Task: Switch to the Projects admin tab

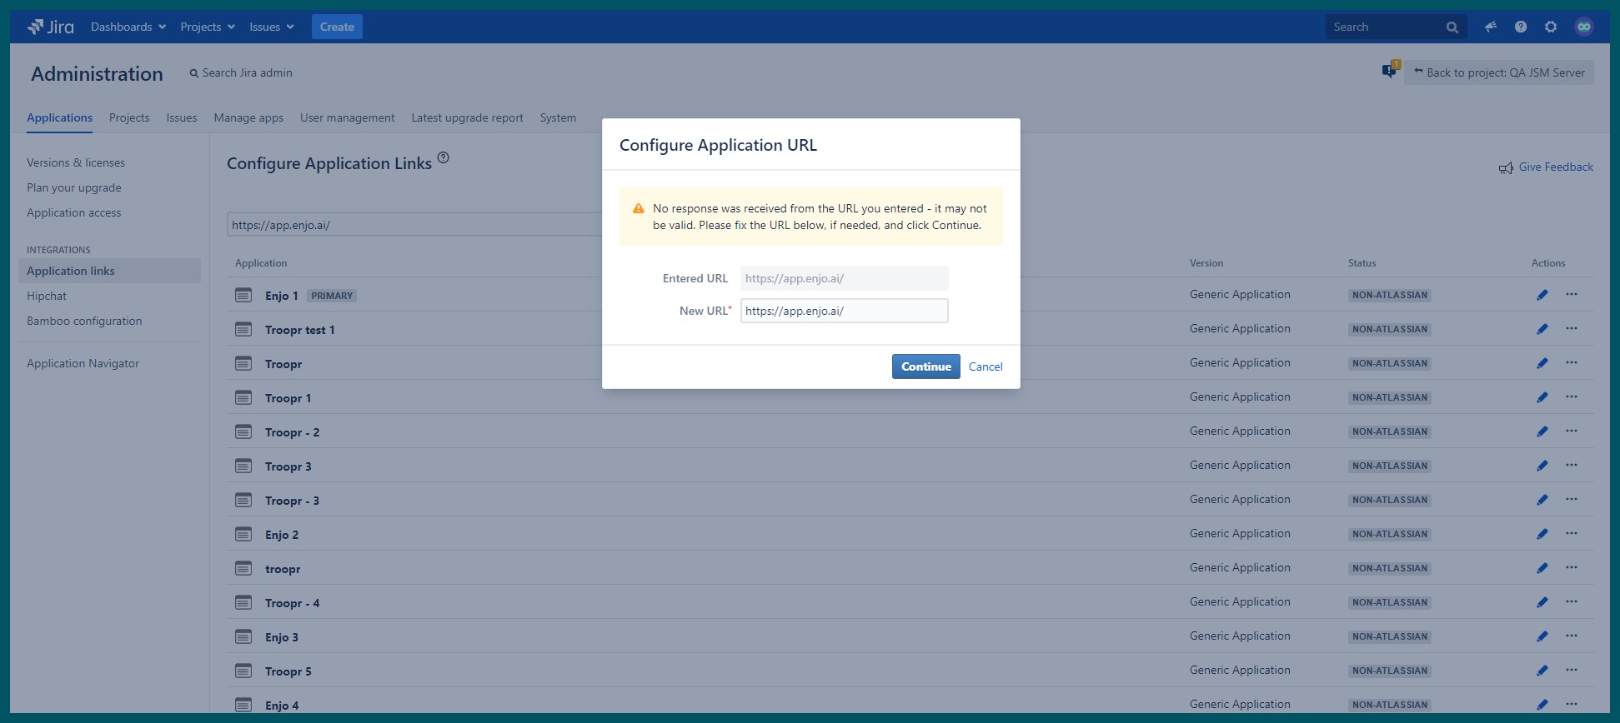Action: (129, 118)
